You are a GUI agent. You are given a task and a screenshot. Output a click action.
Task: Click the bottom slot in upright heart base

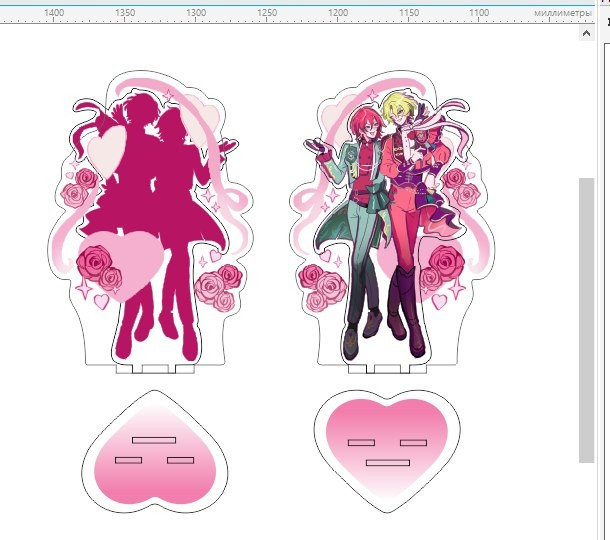(388, 463)
